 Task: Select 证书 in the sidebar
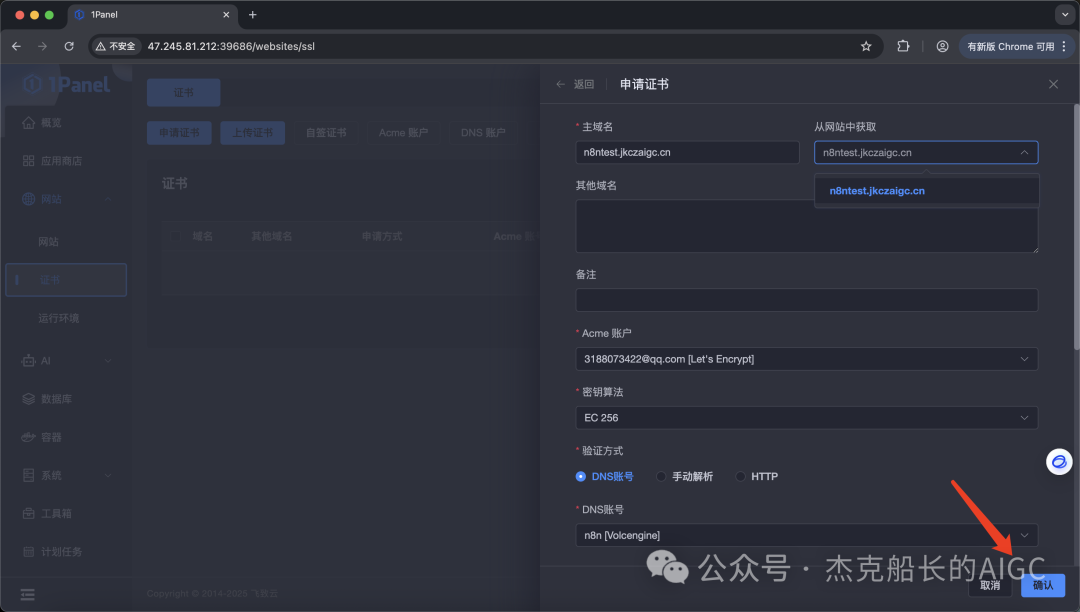(x=65, y=279)
